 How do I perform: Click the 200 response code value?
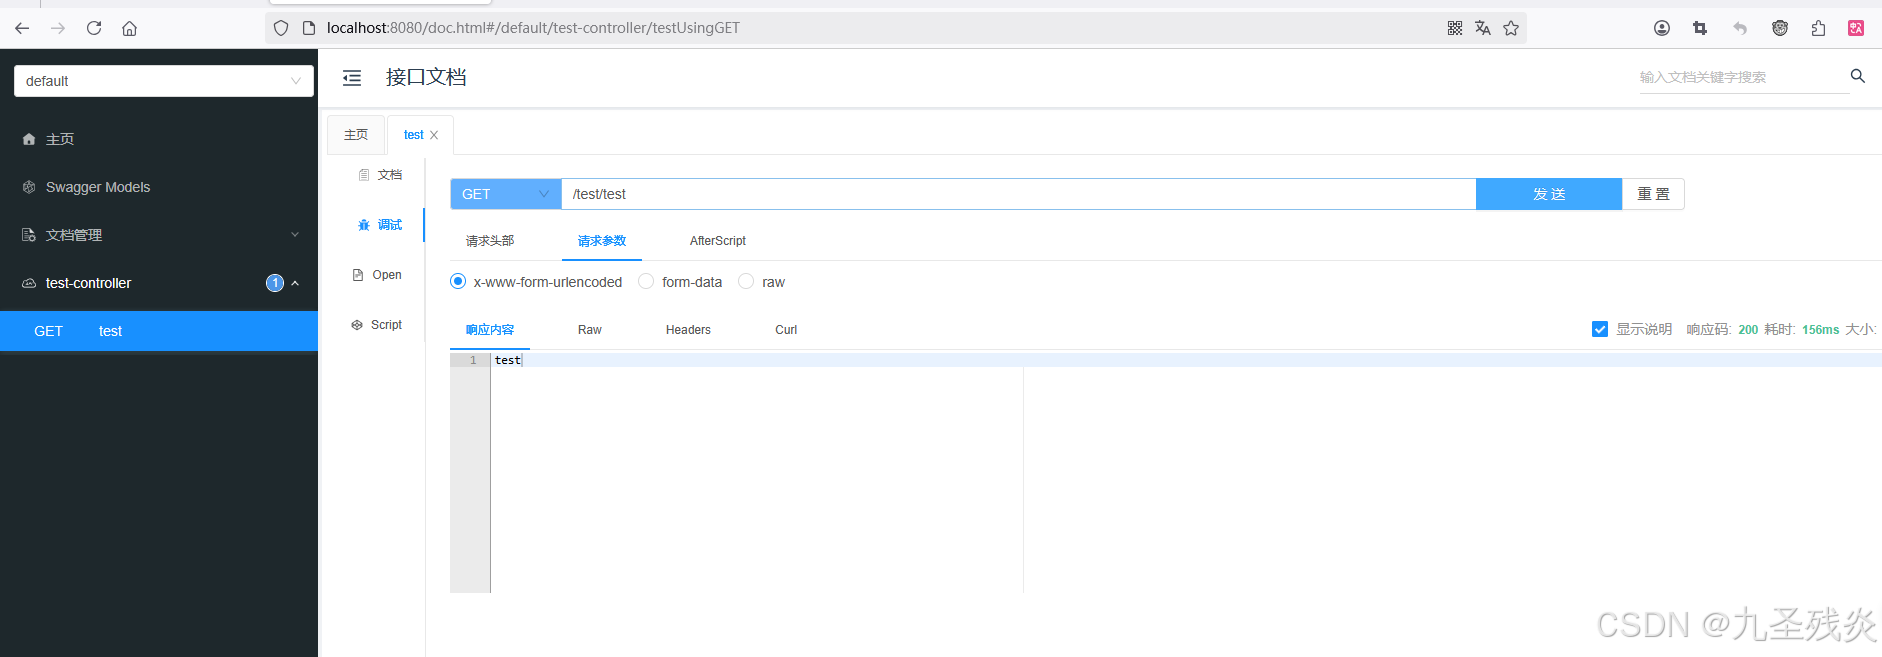tap(1748, 330)
